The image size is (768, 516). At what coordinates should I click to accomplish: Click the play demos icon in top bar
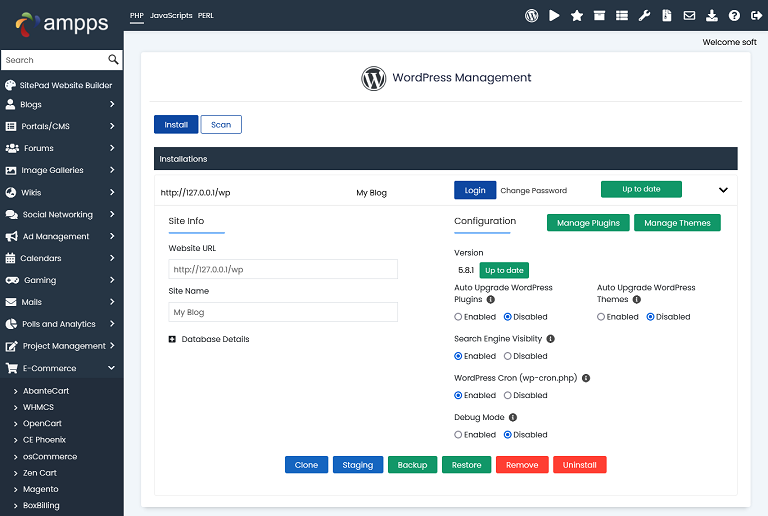(554, 16)
